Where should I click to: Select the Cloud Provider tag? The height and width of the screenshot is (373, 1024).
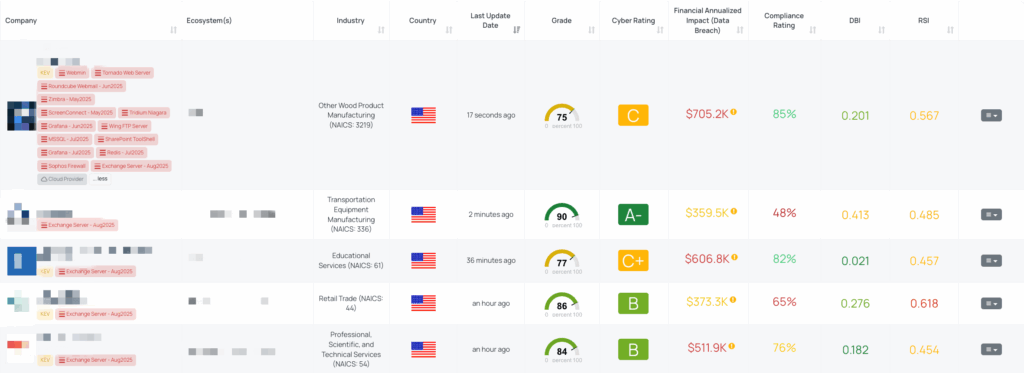click(62, 178)
